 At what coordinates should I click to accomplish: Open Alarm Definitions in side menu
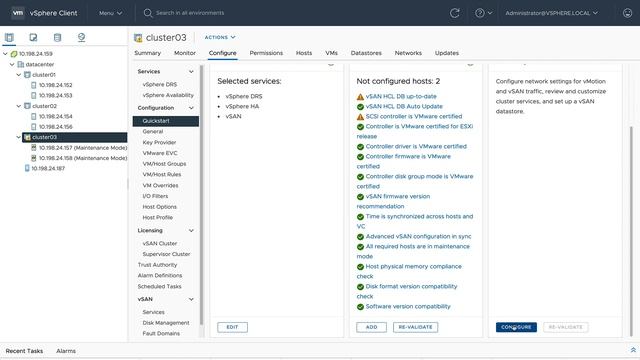tap(160, 276)
